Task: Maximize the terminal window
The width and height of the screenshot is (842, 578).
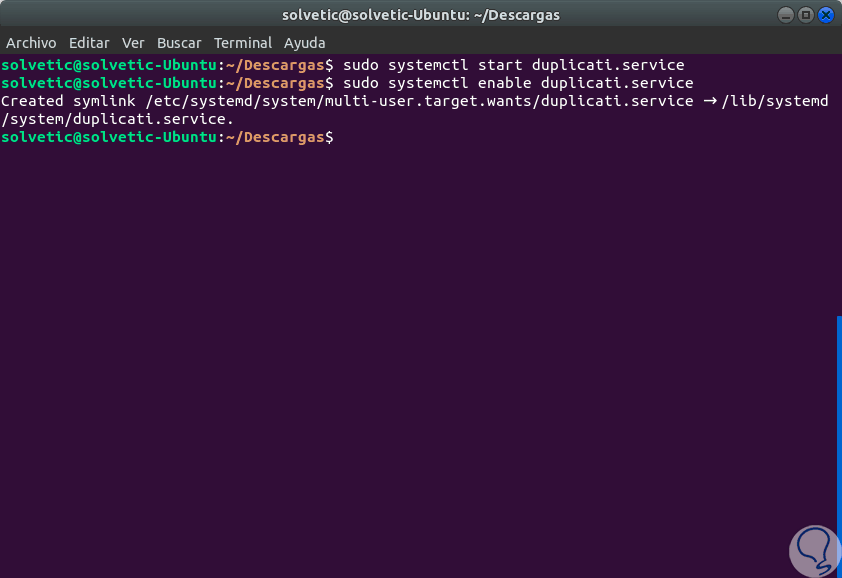Action: pyautogui.click(x=805, y=15)
